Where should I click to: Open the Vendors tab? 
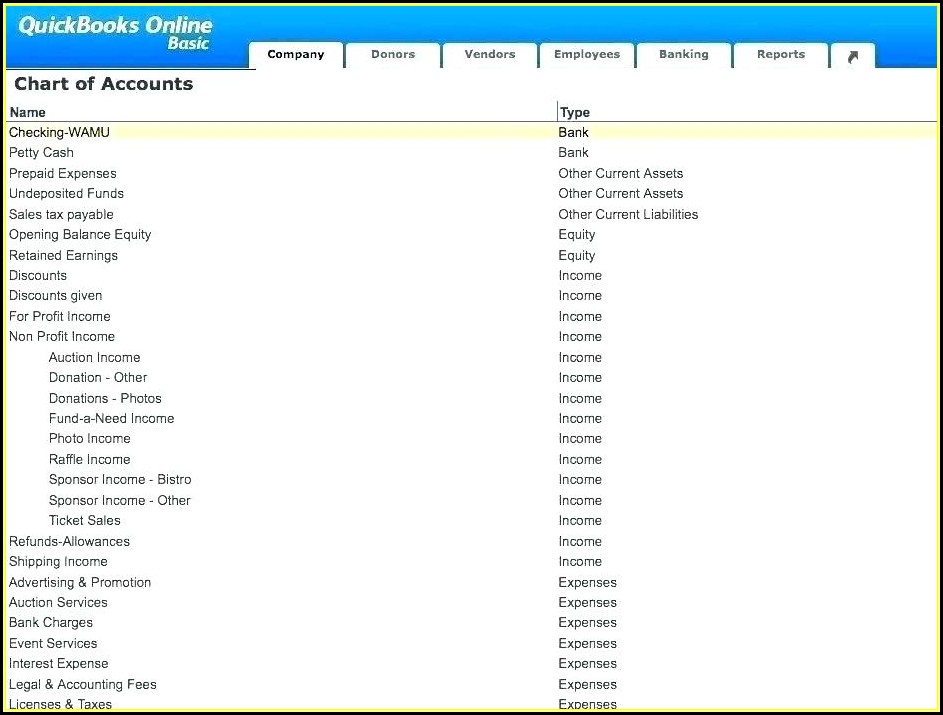pos(490,55)
